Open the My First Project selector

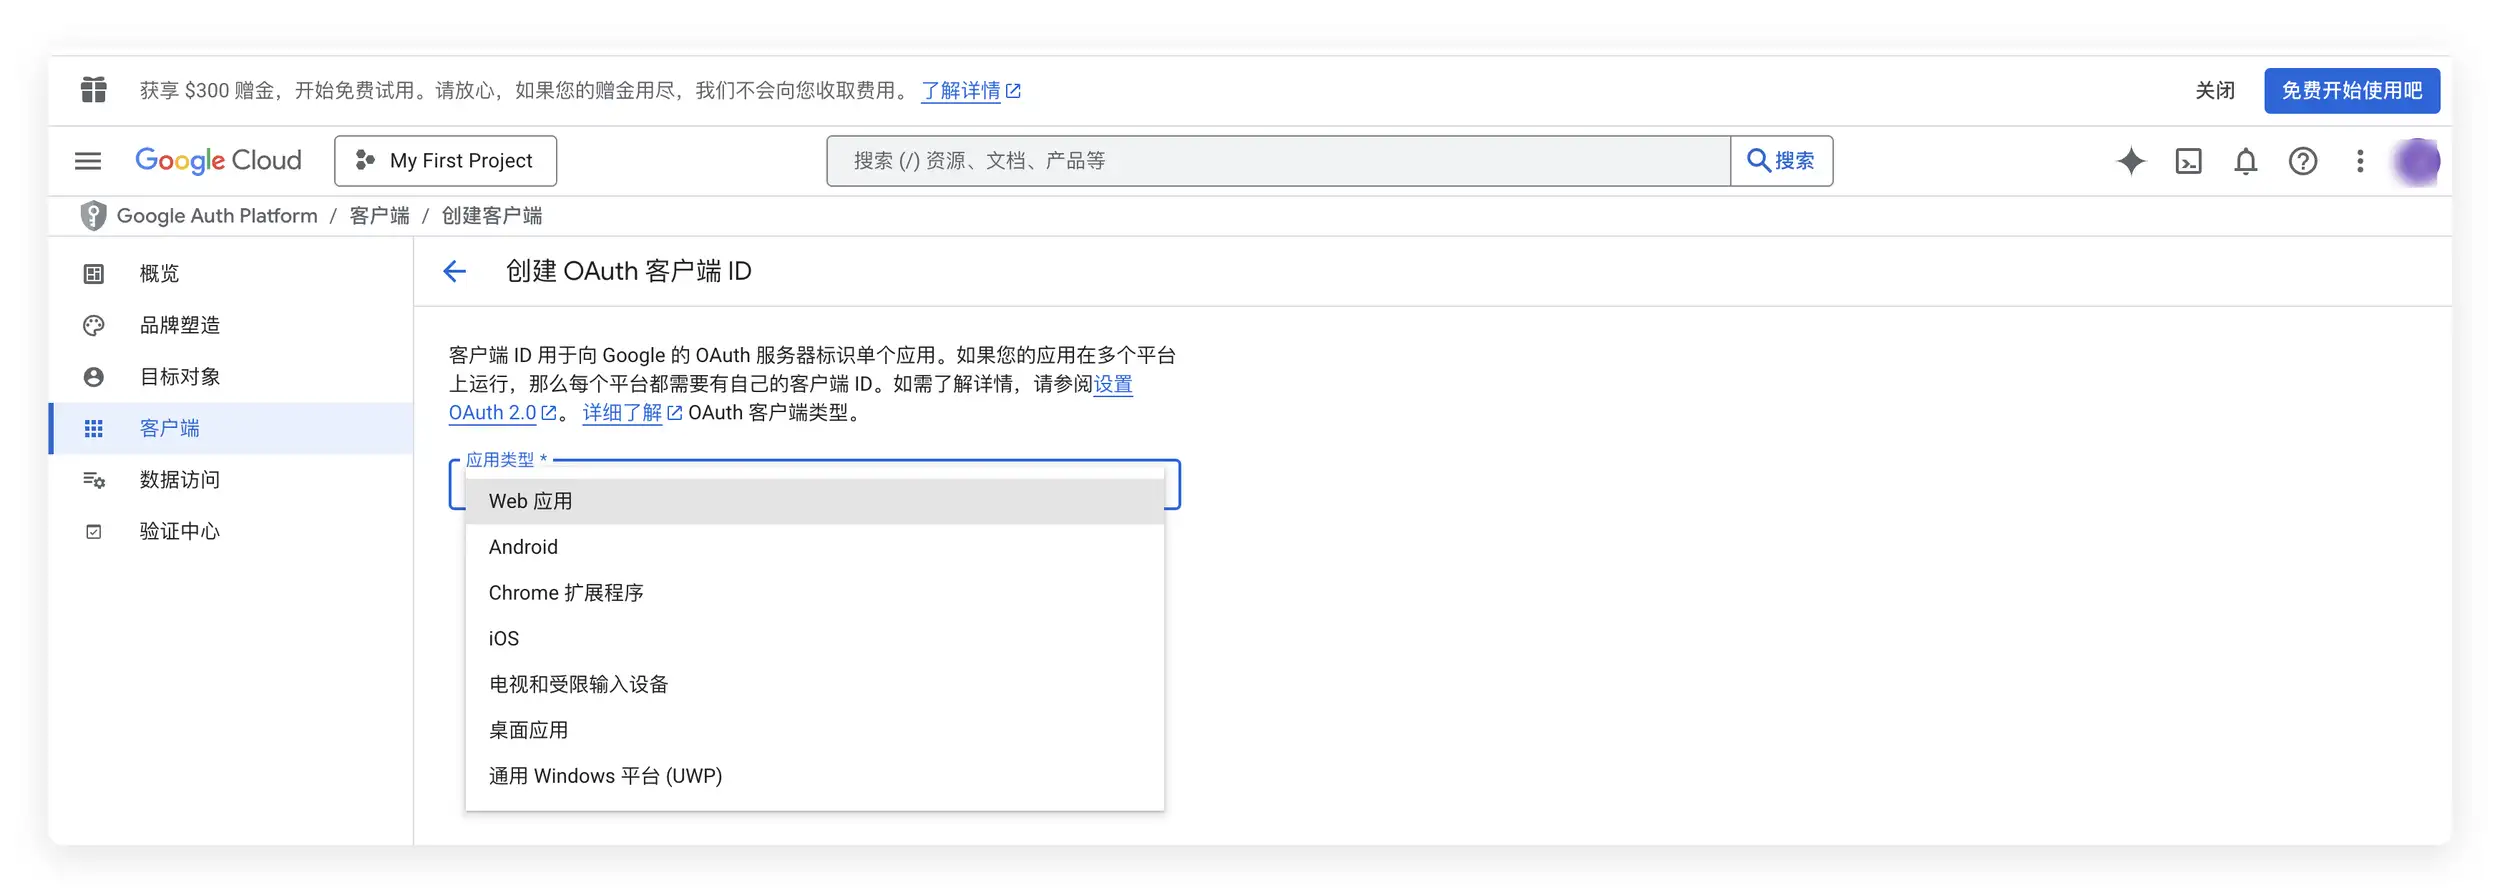pyautogui.click(x=445, y=161)
